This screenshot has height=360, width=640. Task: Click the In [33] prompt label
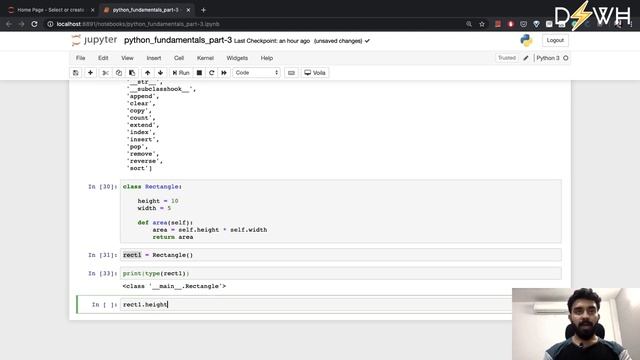pyautogui.click(x=102, y=273)
